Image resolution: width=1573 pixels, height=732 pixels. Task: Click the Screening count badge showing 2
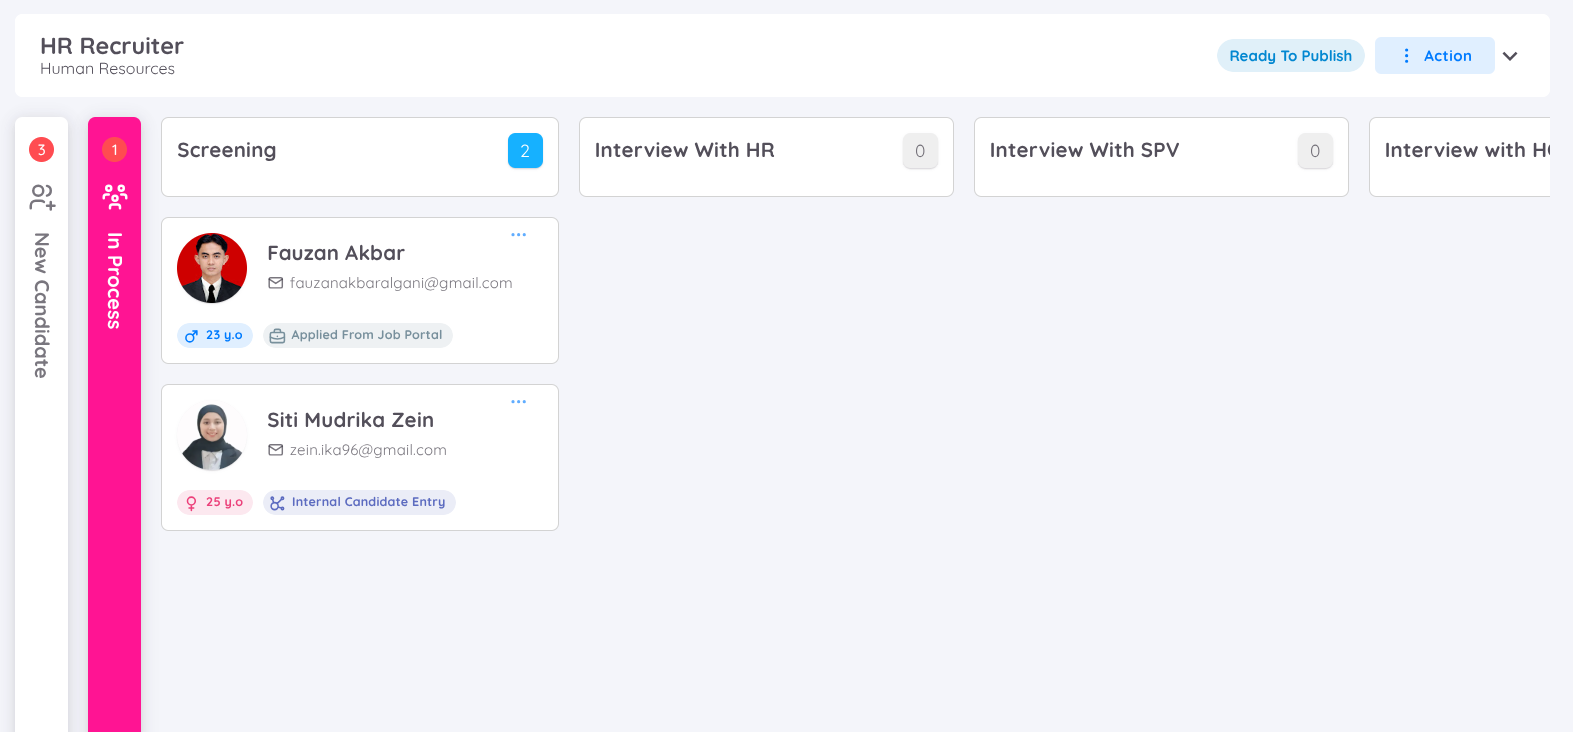tap(525, 151)
